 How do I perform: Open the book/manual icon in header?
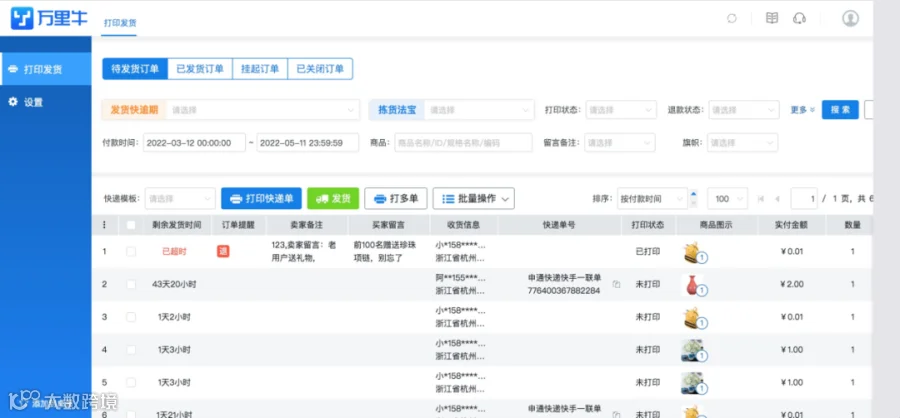pyautogui.click(x=772, y=18)
